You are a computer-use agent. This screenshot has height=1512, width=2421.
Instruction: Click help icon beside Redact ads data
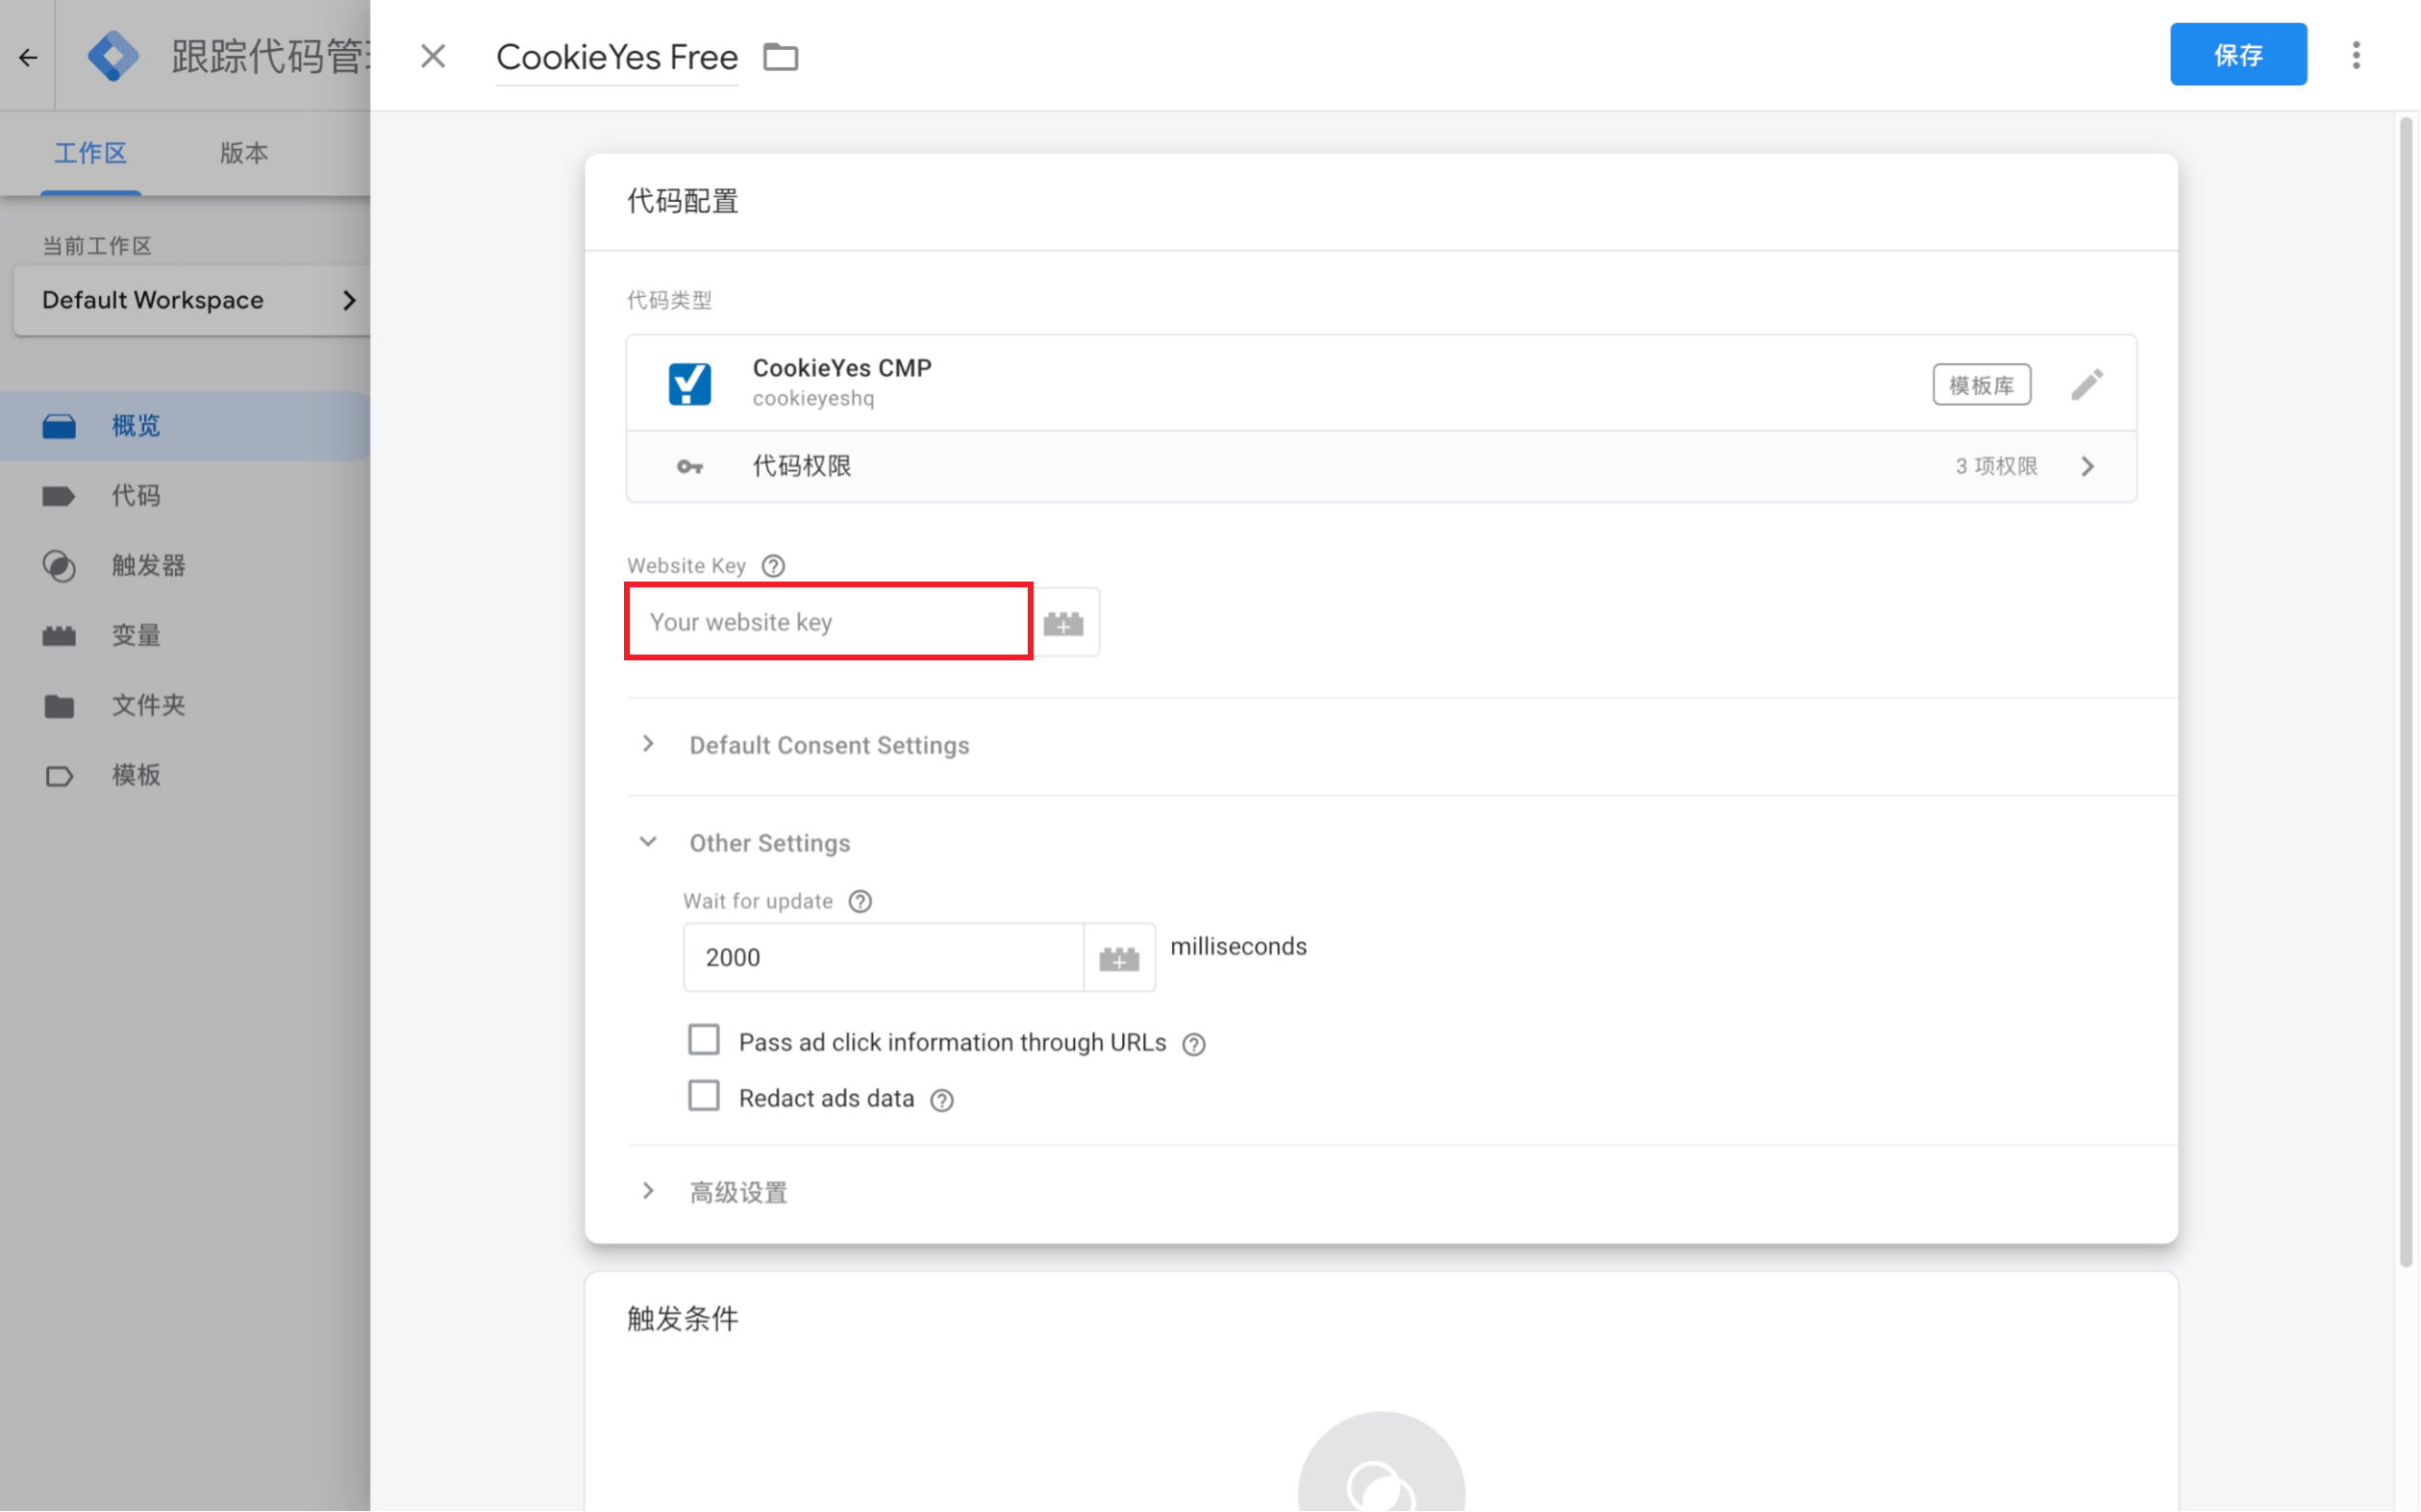(941, 1100)
